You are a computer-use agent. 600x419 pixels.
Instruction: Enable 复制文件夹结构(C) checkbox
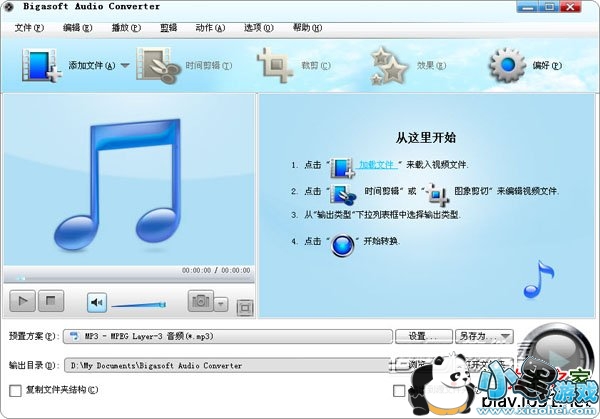click(15, 391)
